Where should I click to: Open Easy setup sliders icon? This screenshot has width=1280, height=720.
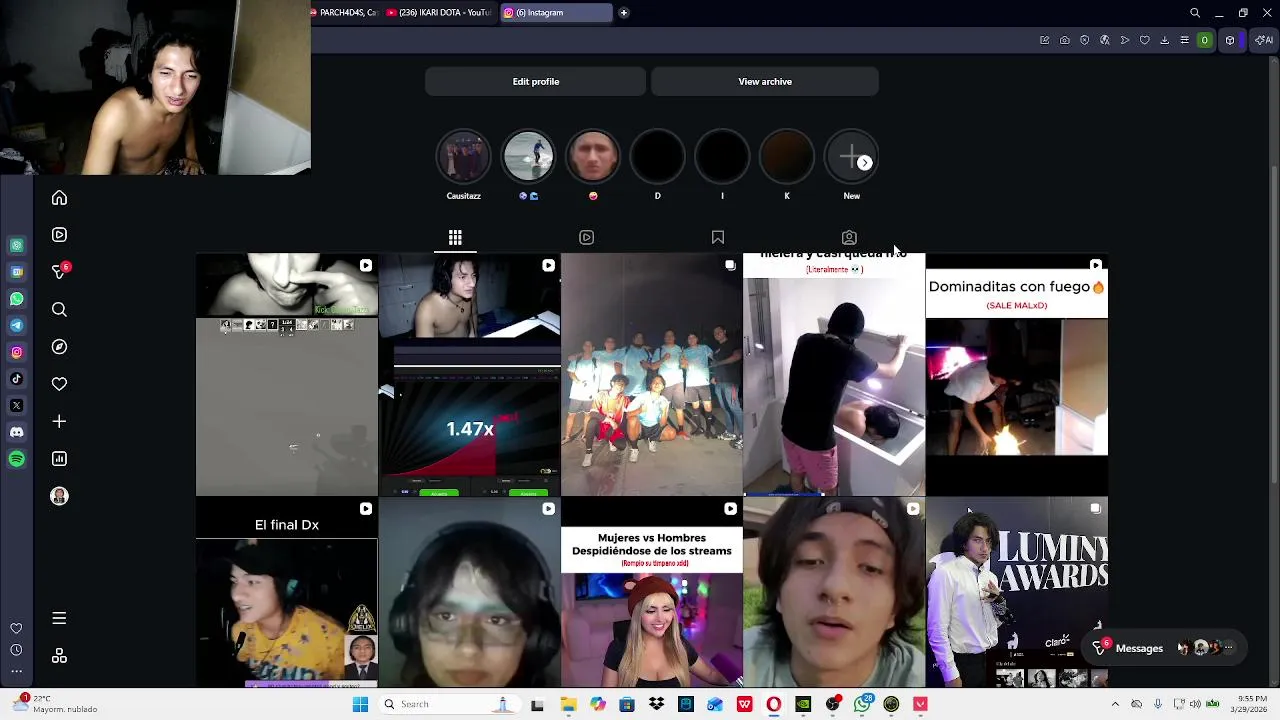pyautogui.click(x=1184, y=40)
